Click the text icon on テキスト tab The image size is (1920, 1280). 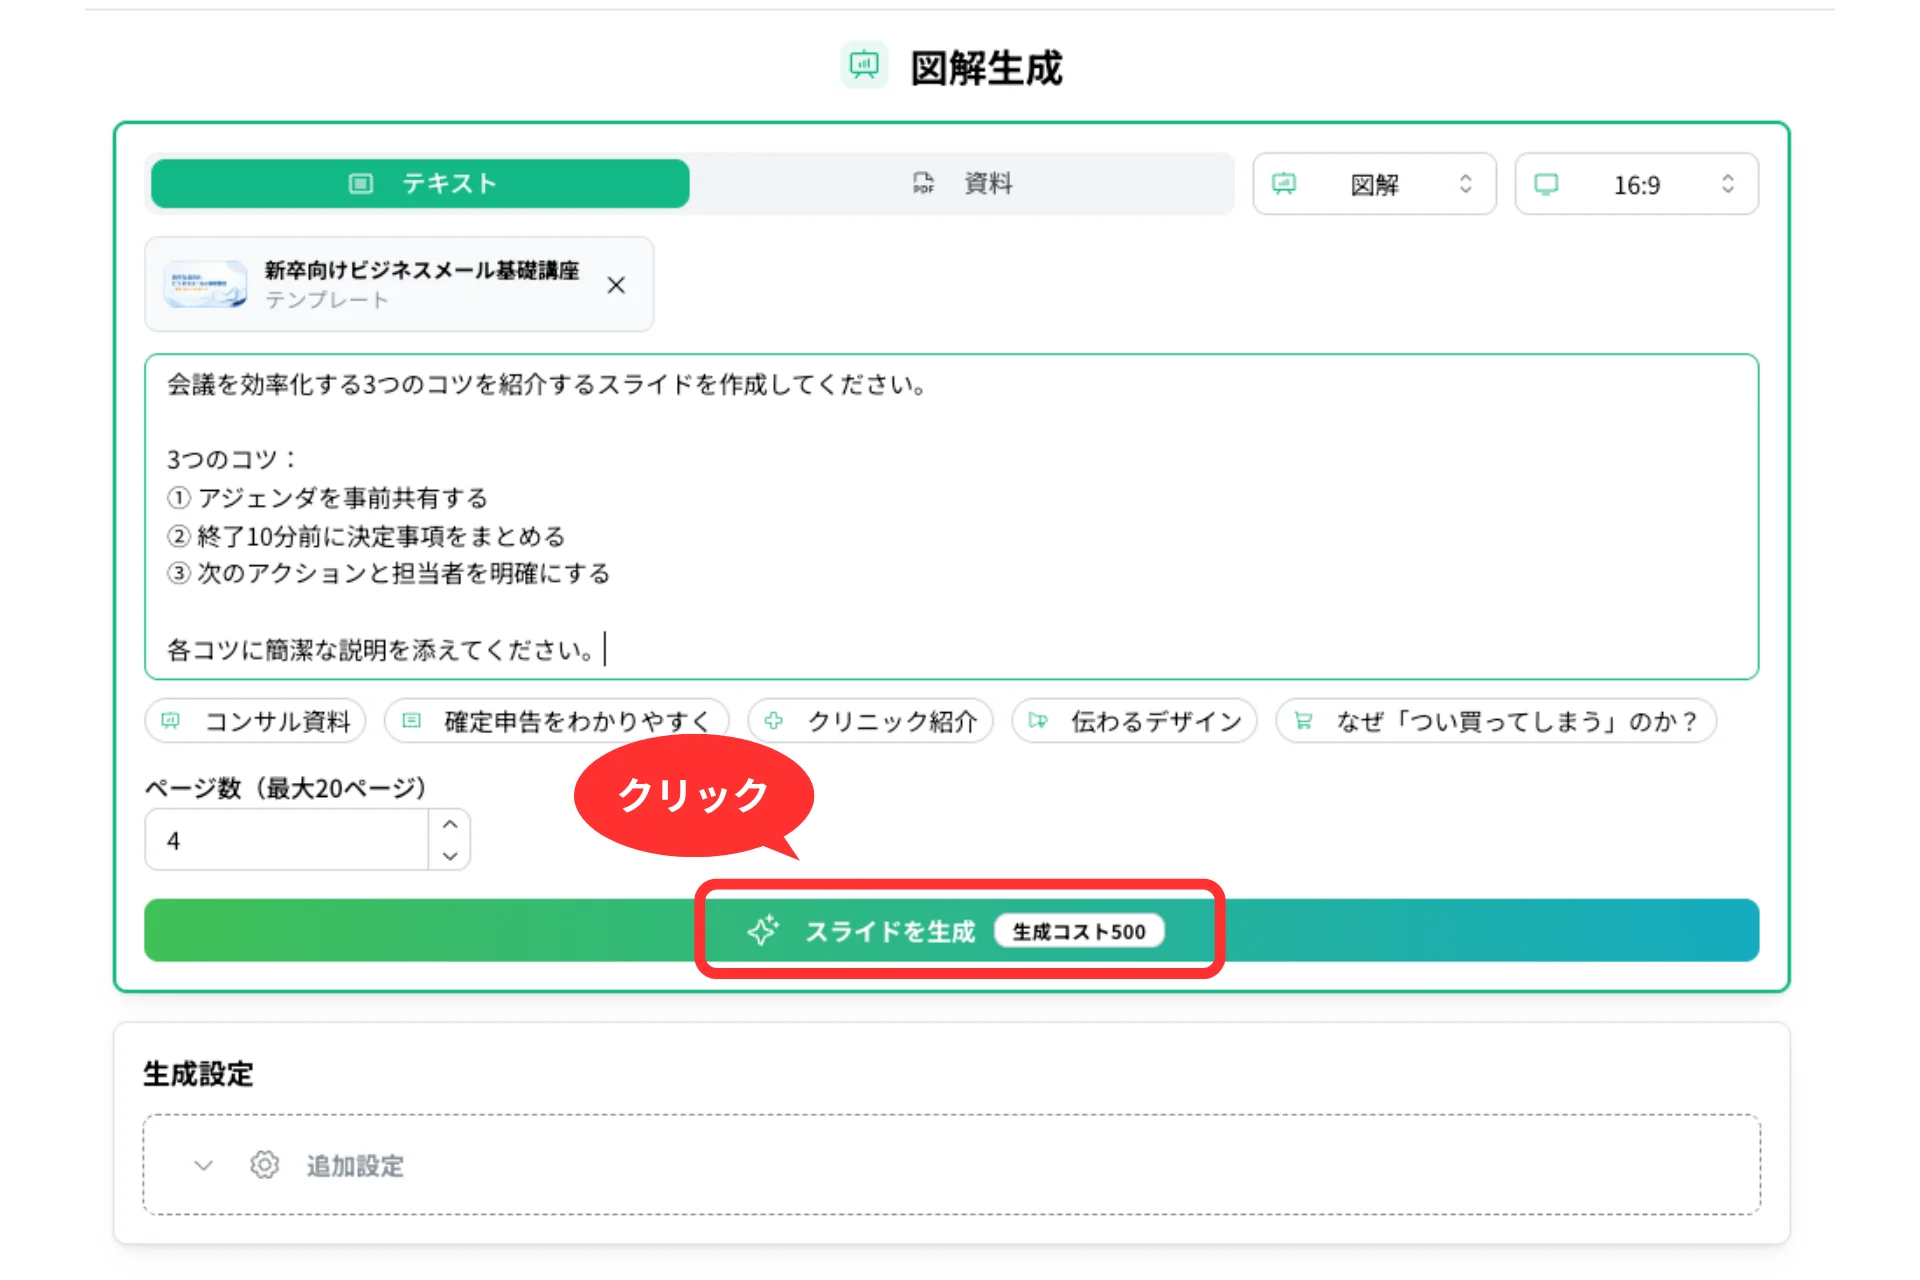coord(361,183)
